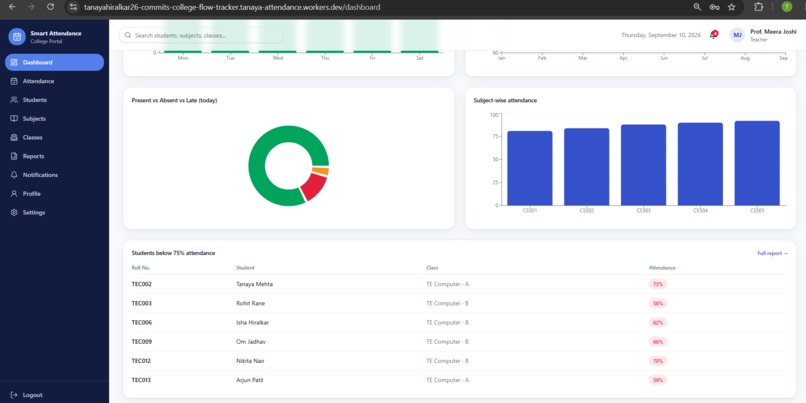The width and height of the screenshot is (806, 403).
Task: Click the red Absent donut segment
Action: tap(314, 187)
